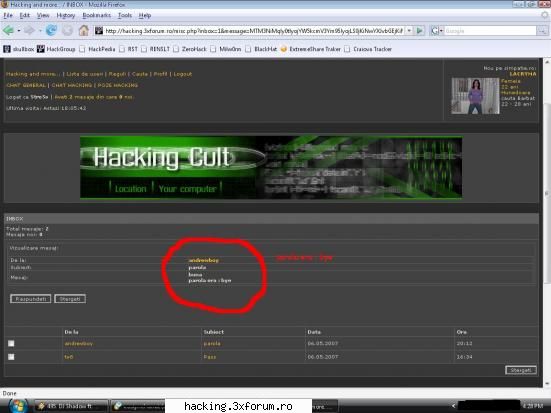This screenshot has height=413, width=551.
Task: Open the Craiova Tracker bookmark
Action: tap(368, 49)
